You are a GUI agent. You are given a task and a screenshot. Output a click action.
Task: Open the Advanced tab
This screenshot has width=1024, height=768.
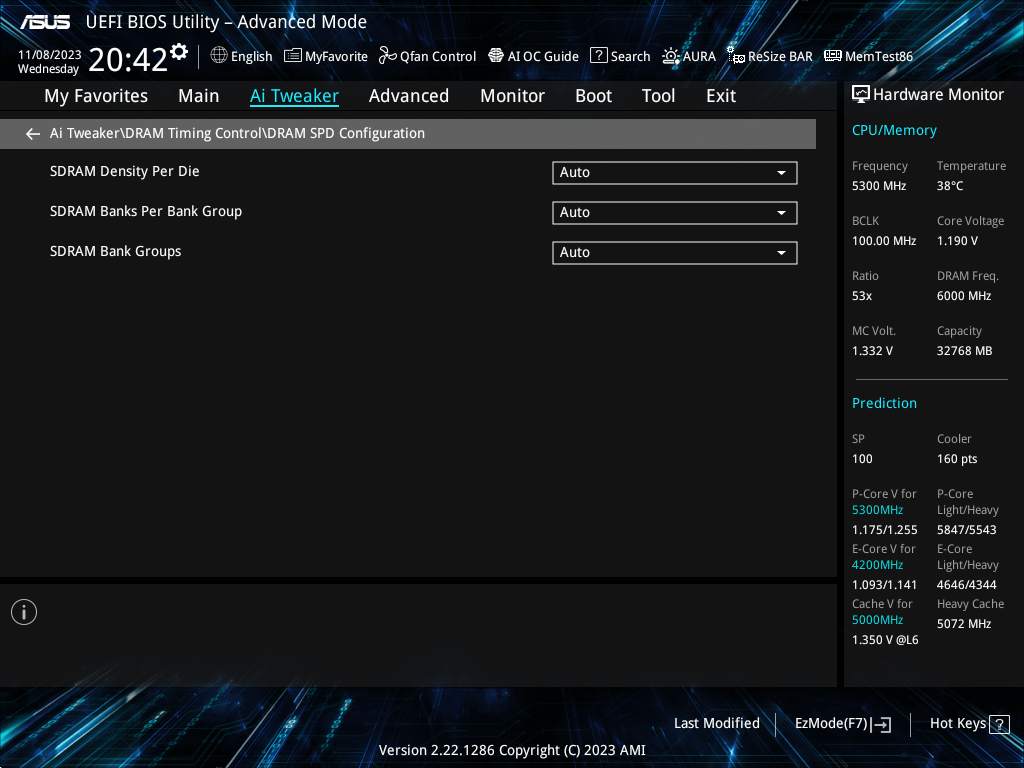tap(409, 96)
